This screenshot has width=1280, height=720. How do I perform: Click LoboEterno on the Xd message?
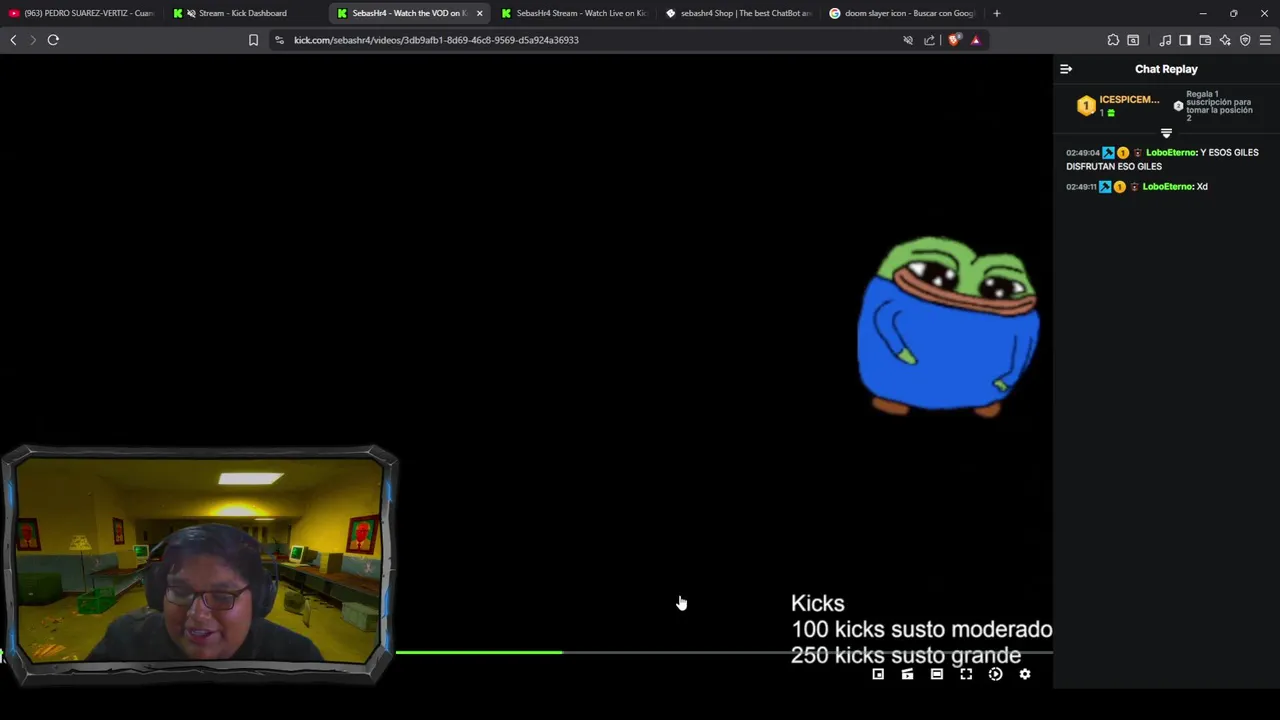[x=1168, y=187]
